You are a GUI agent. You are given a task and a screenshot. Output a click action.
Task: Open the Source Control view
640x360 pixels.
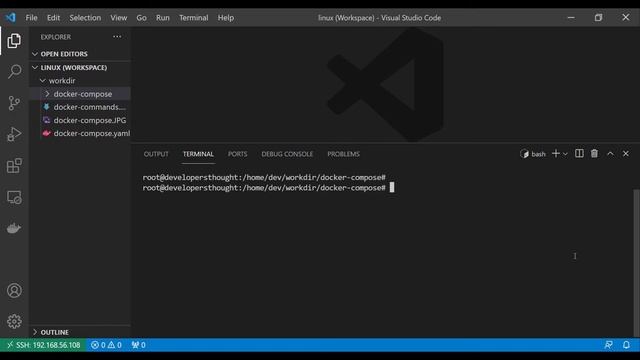(x=14, y=103)
